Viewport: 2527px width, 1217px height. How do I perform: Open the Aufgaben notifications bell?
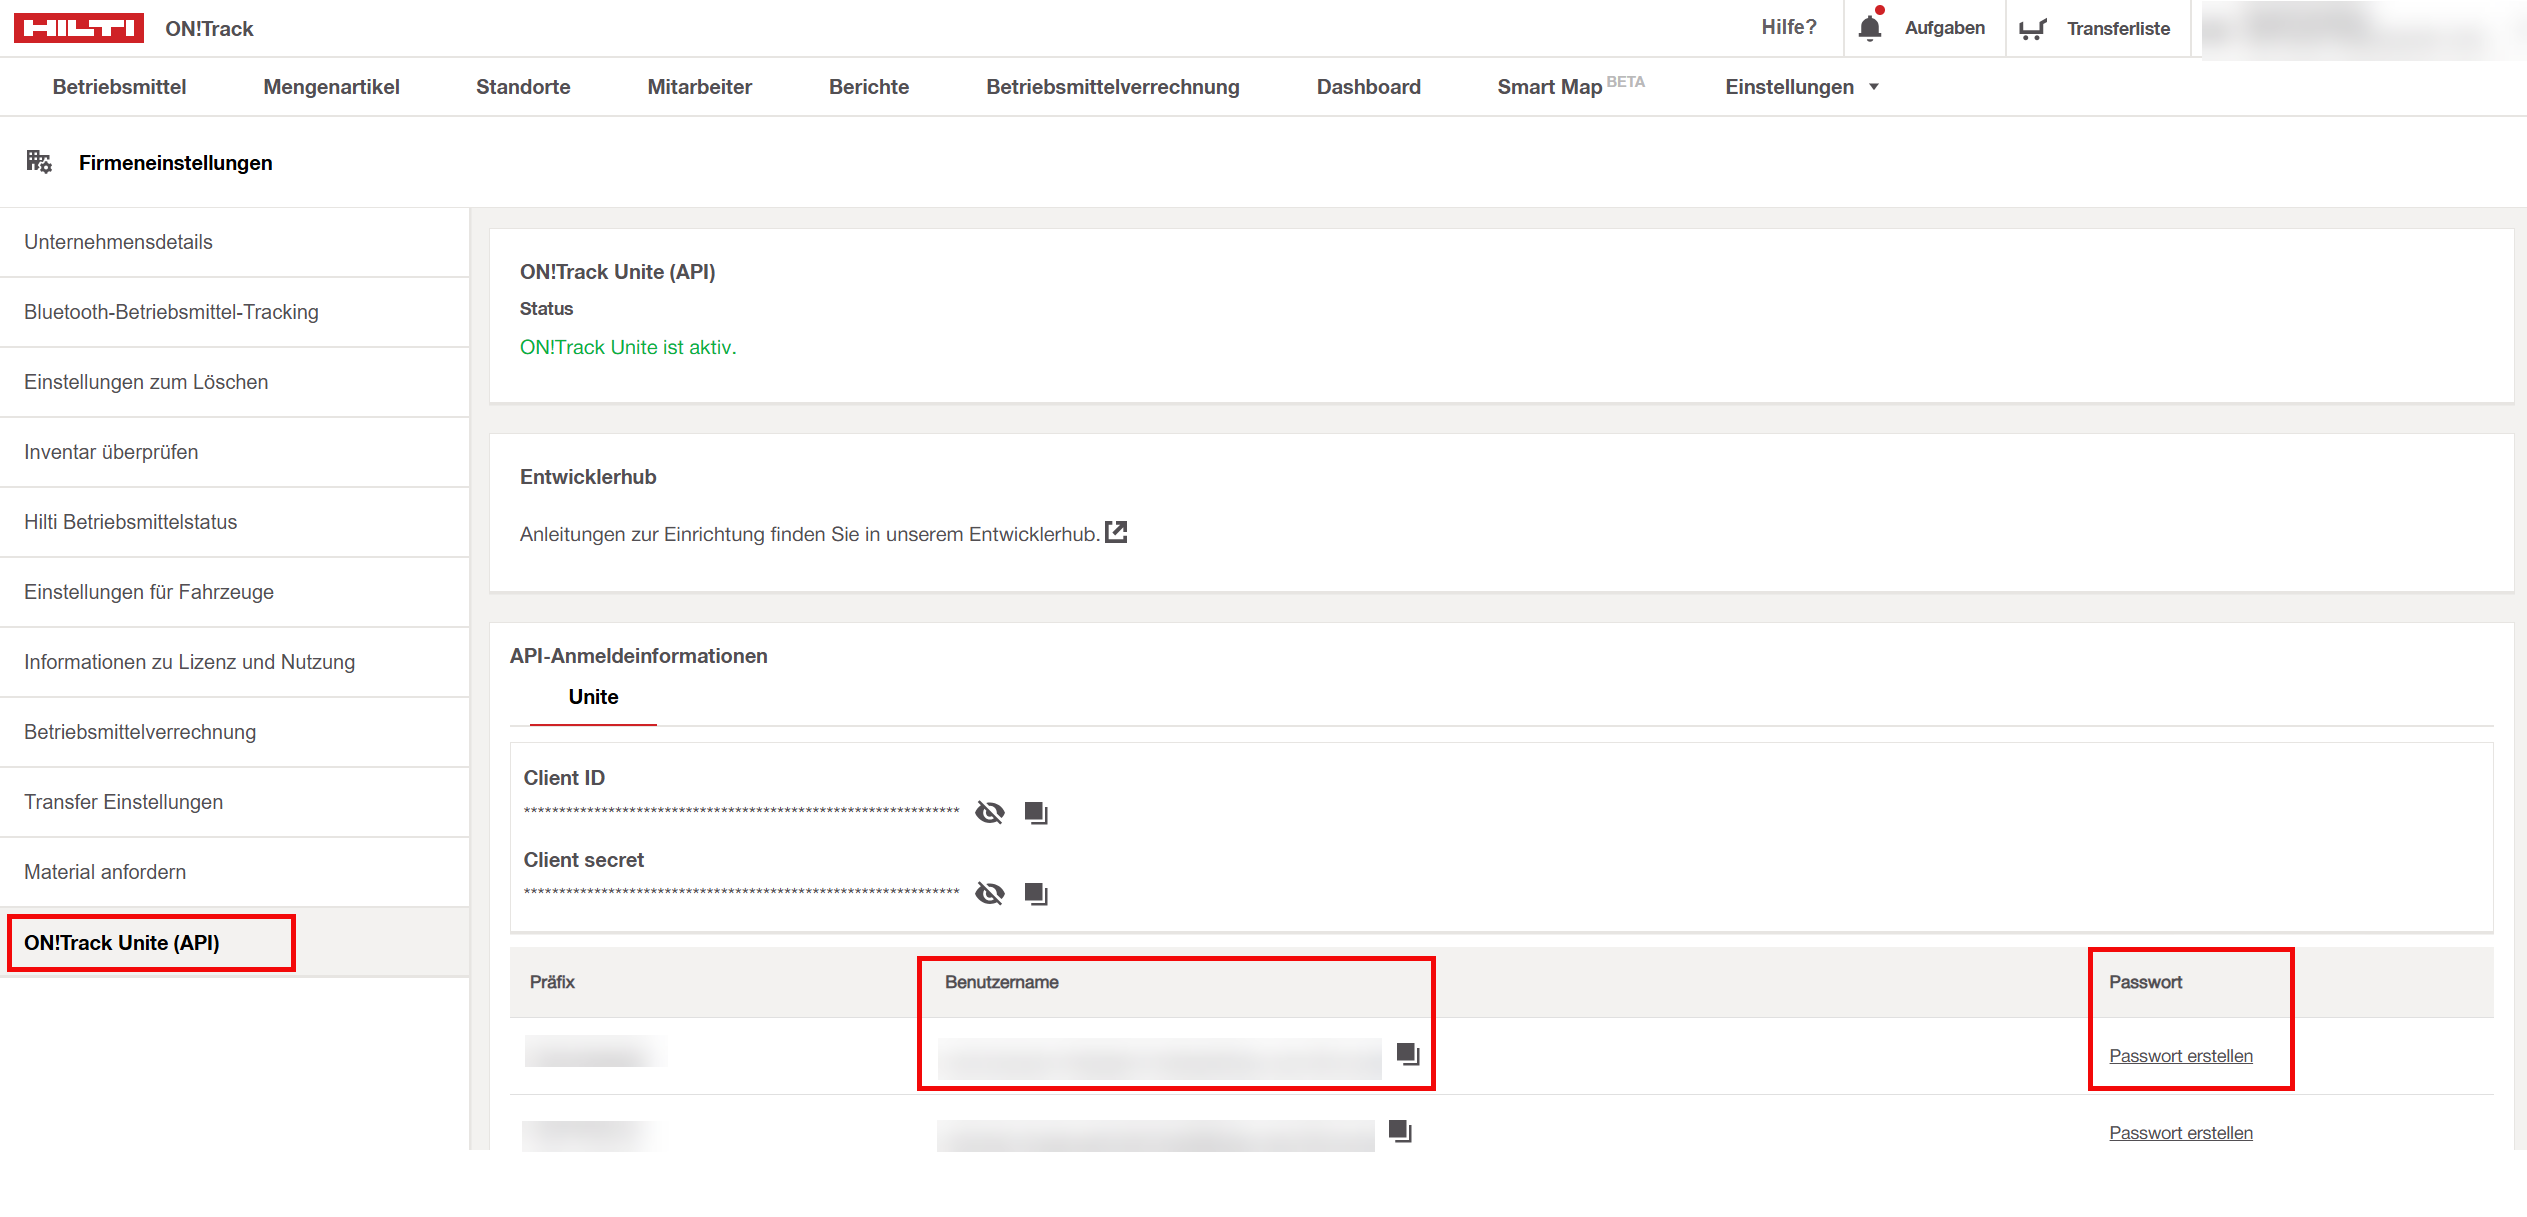(1869, 28)
